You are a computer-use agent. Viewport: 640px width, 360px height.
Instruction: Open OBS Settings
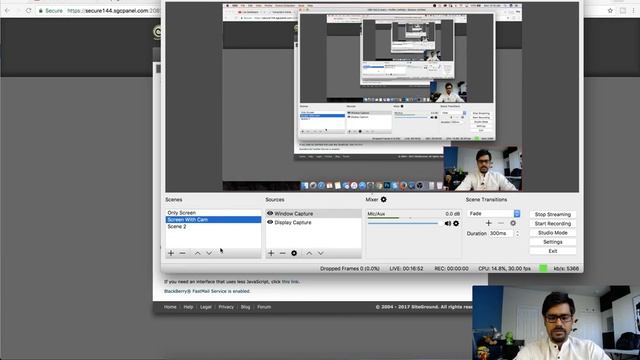(553, 242)
